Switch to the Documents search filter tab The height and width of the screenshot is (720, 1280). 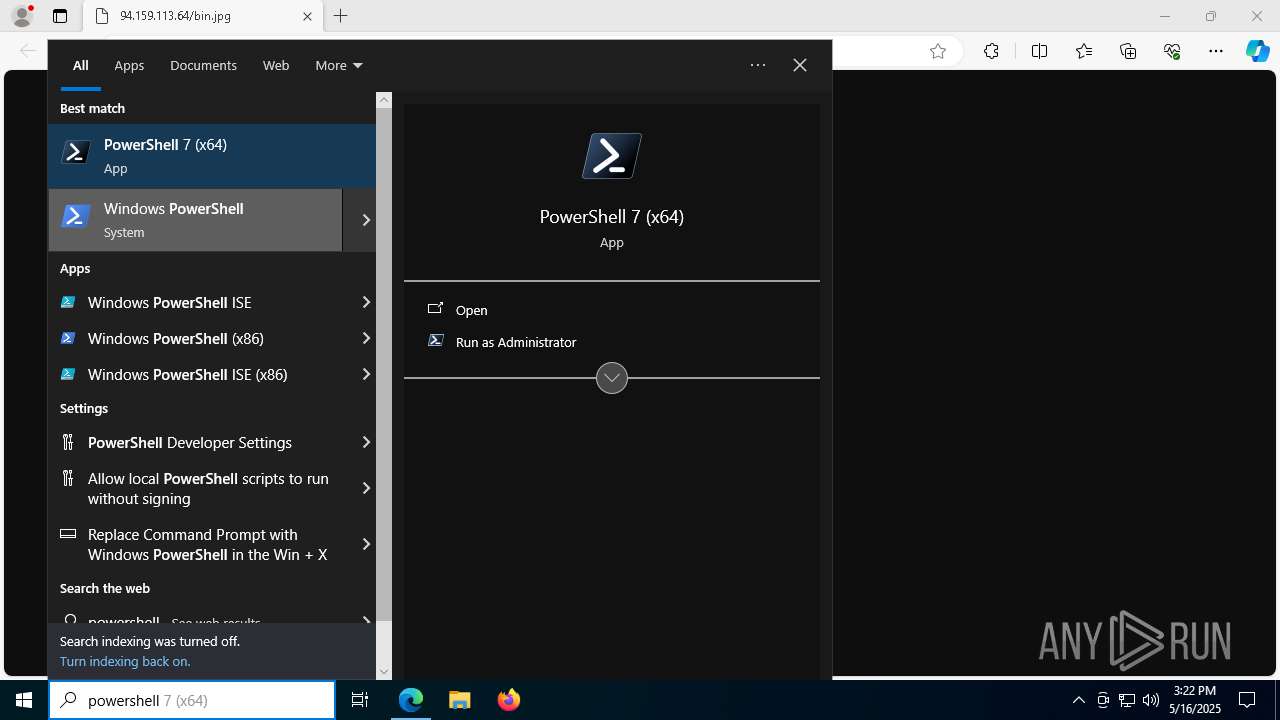tap(203, 65)
